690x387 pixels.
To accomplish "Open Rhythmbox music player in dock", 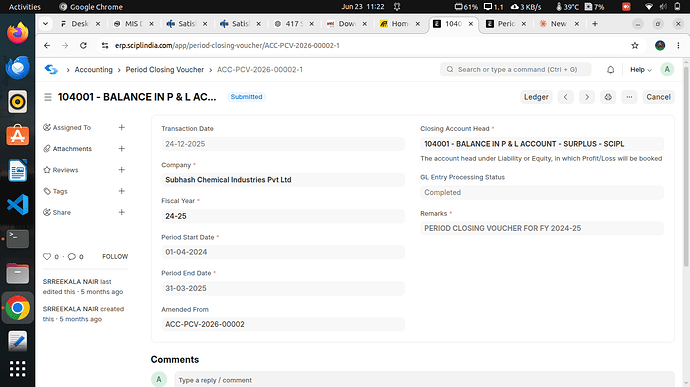I will click(x=18, y=102).
